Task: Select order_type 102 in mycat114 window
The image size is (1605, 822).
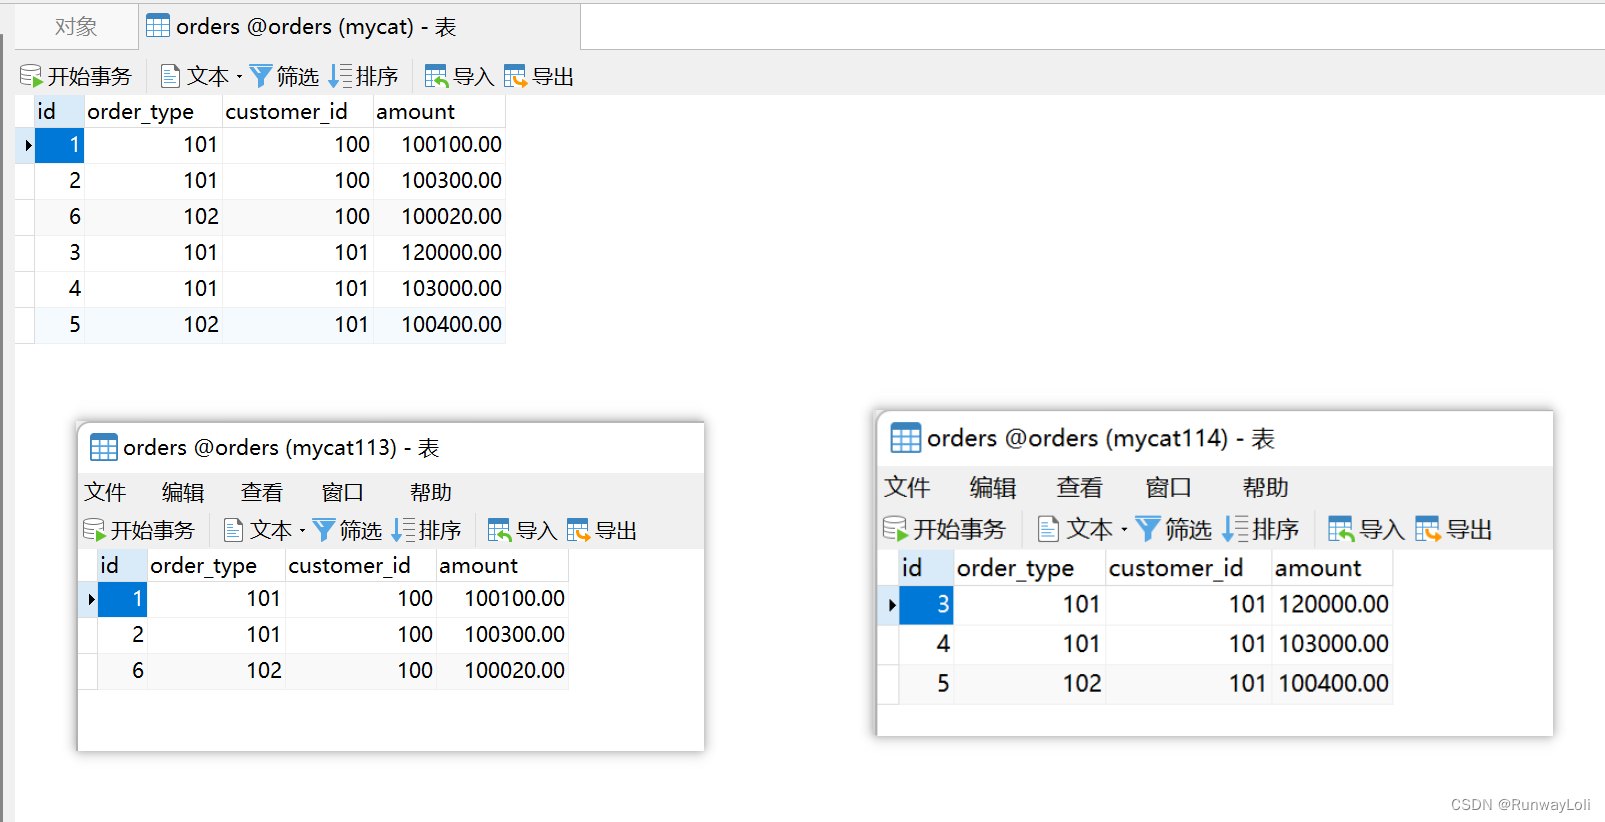Action: tap(1029, 685)
